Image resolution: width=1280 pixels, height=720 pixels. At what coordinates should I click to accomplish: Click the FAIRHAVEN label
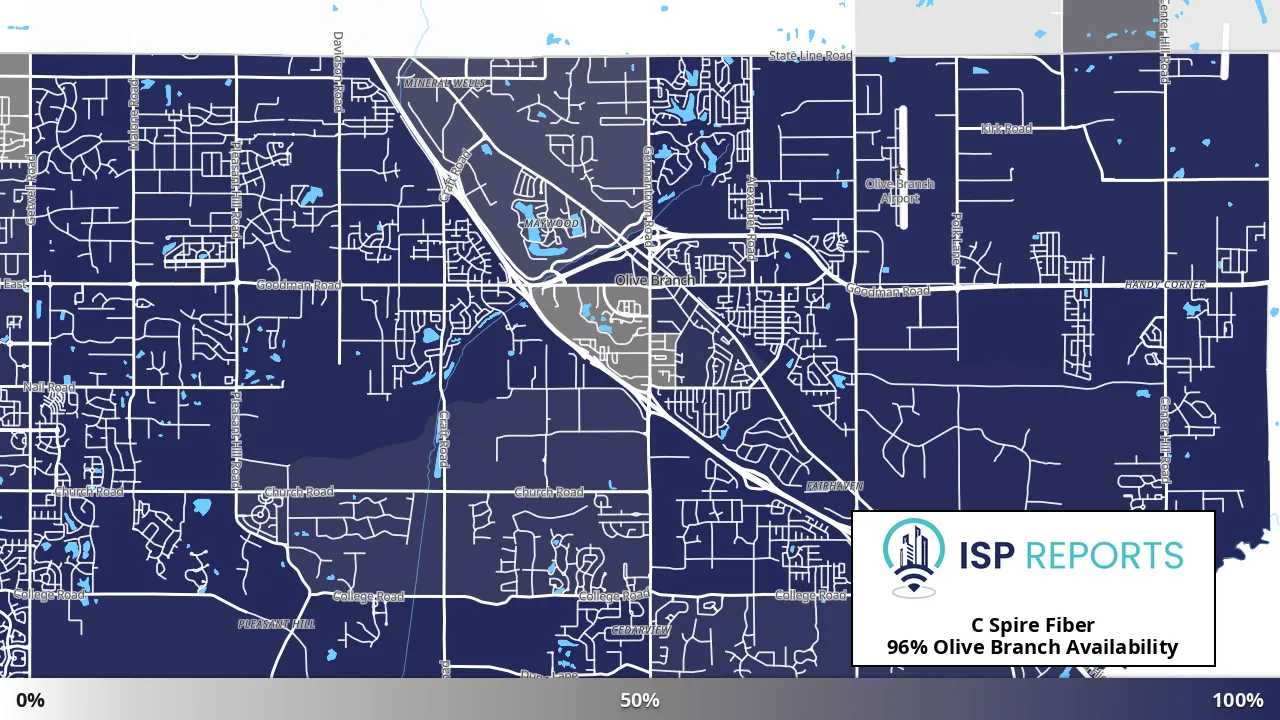(x=834, y=485)
